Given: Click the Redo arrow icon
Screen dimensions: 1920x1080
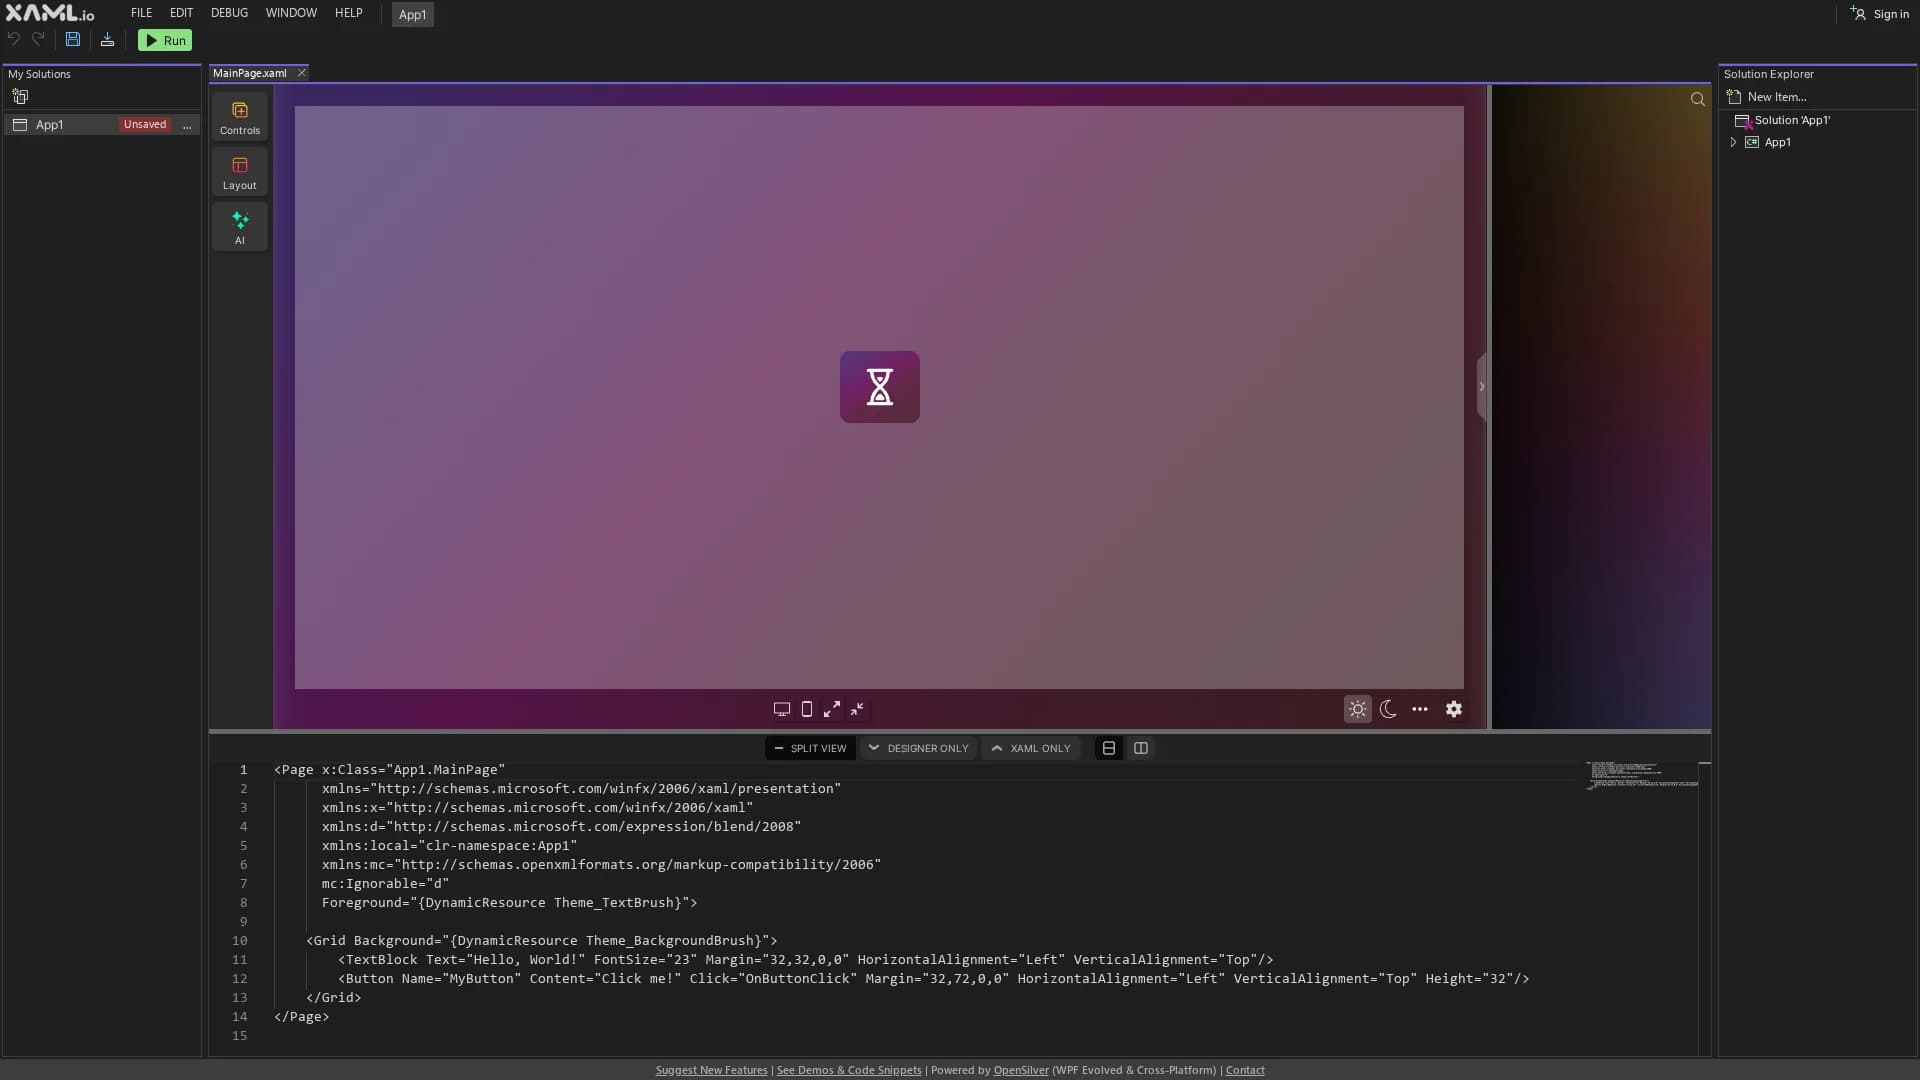Looking at the screenshot, I should coord(38,40).
